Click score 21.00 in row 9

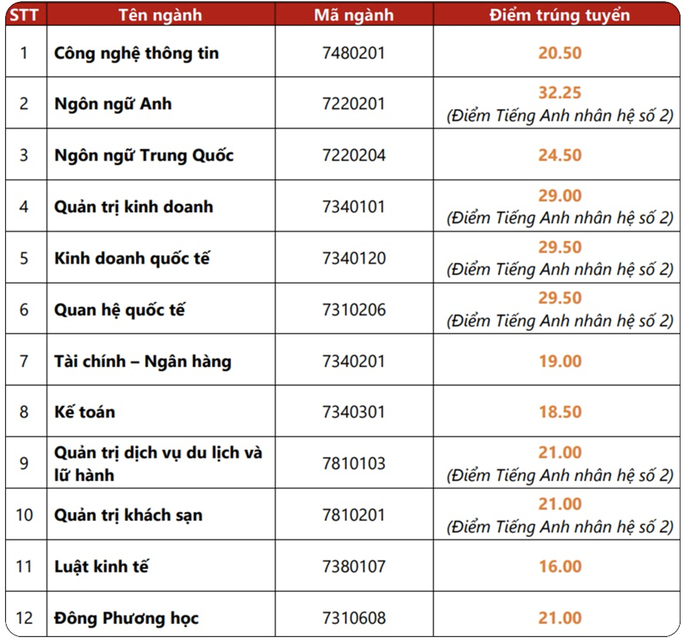[560, 452]
